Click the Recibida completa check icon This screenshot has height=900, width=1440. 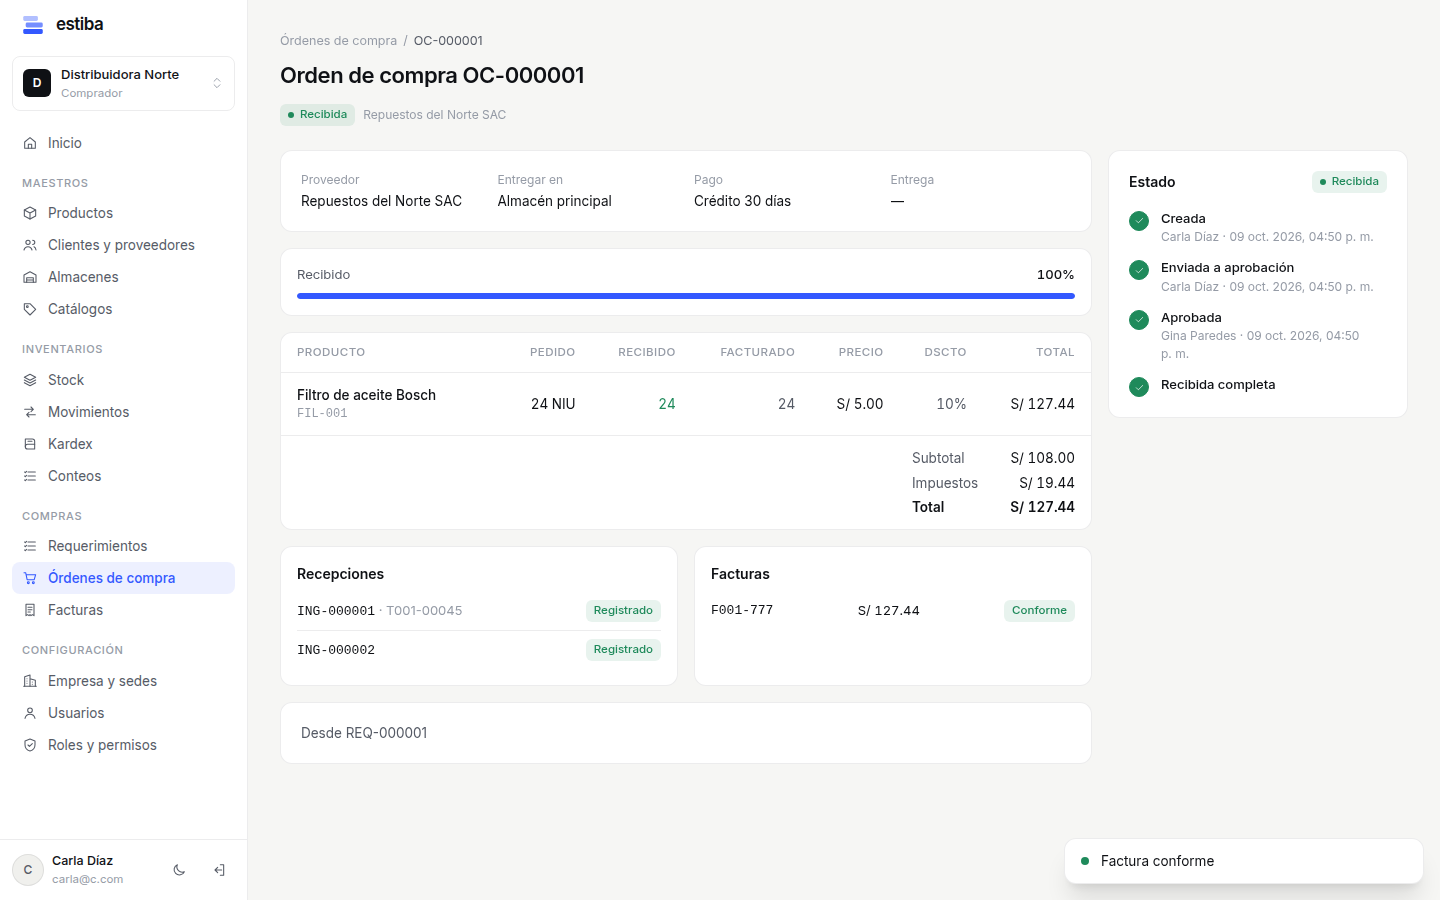pyautogui.click(x=1139, y=387)
